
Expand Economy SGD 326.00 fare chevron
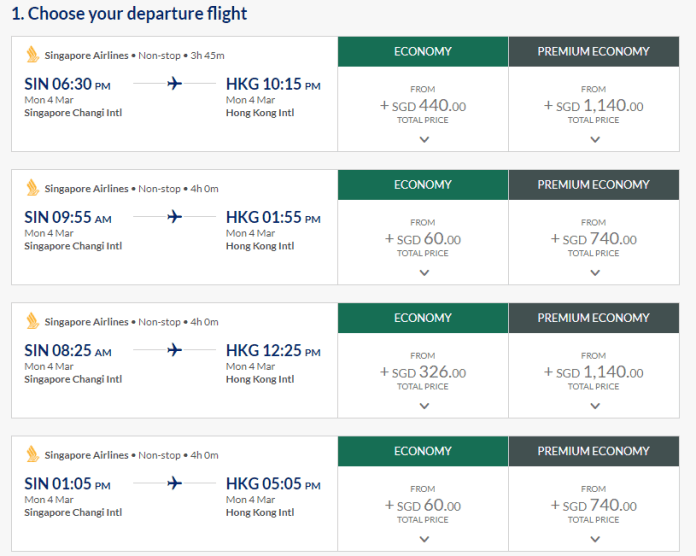tap(423, 405)
